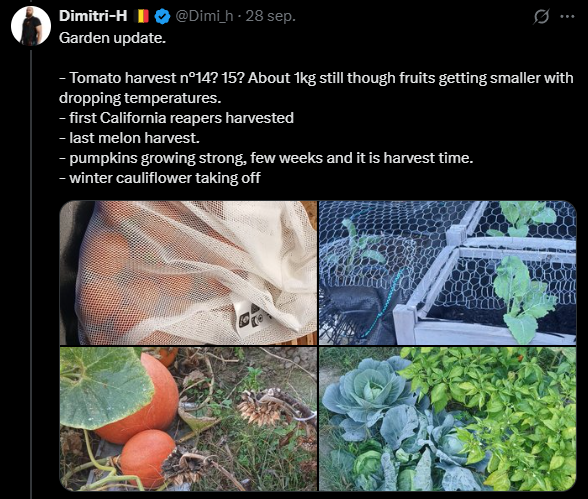Open Dimitri-H's profile avatar
Viewport: 588px width, 499px height.
pos(31,25)
